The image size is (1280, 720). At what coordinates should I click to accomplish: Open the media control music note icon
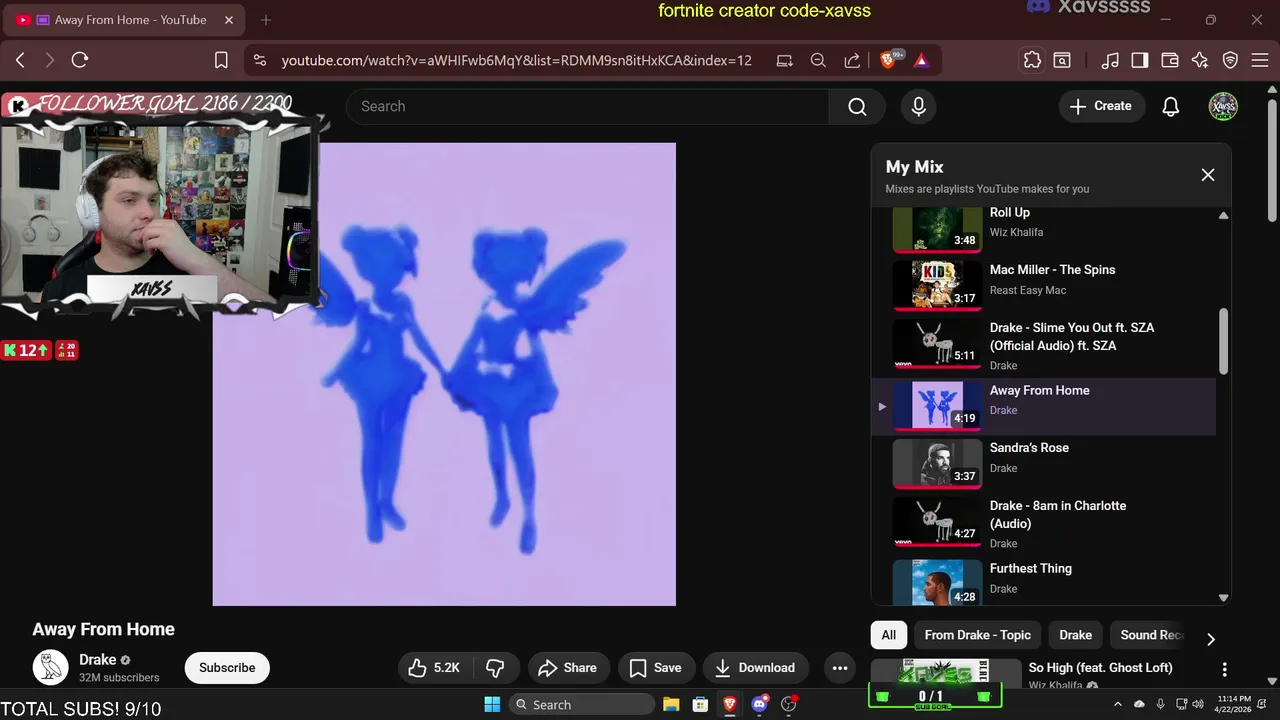[x=1110, y=60]
